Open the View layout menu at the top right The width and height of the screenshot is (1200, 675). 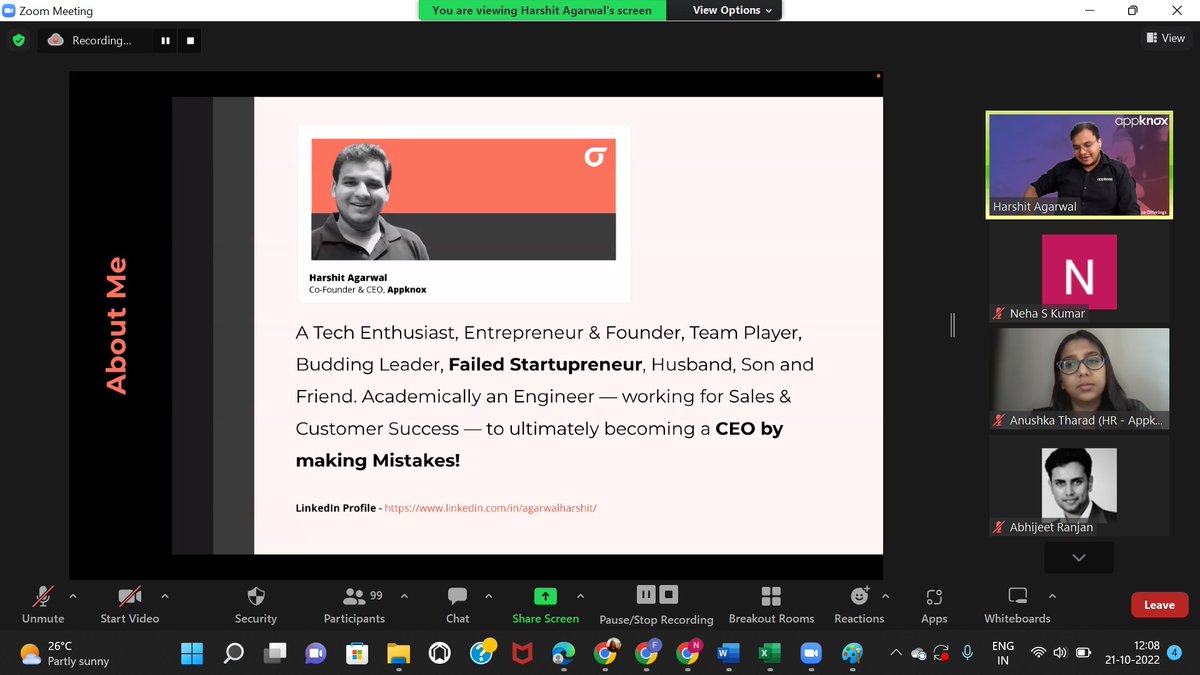[1166, 38]
